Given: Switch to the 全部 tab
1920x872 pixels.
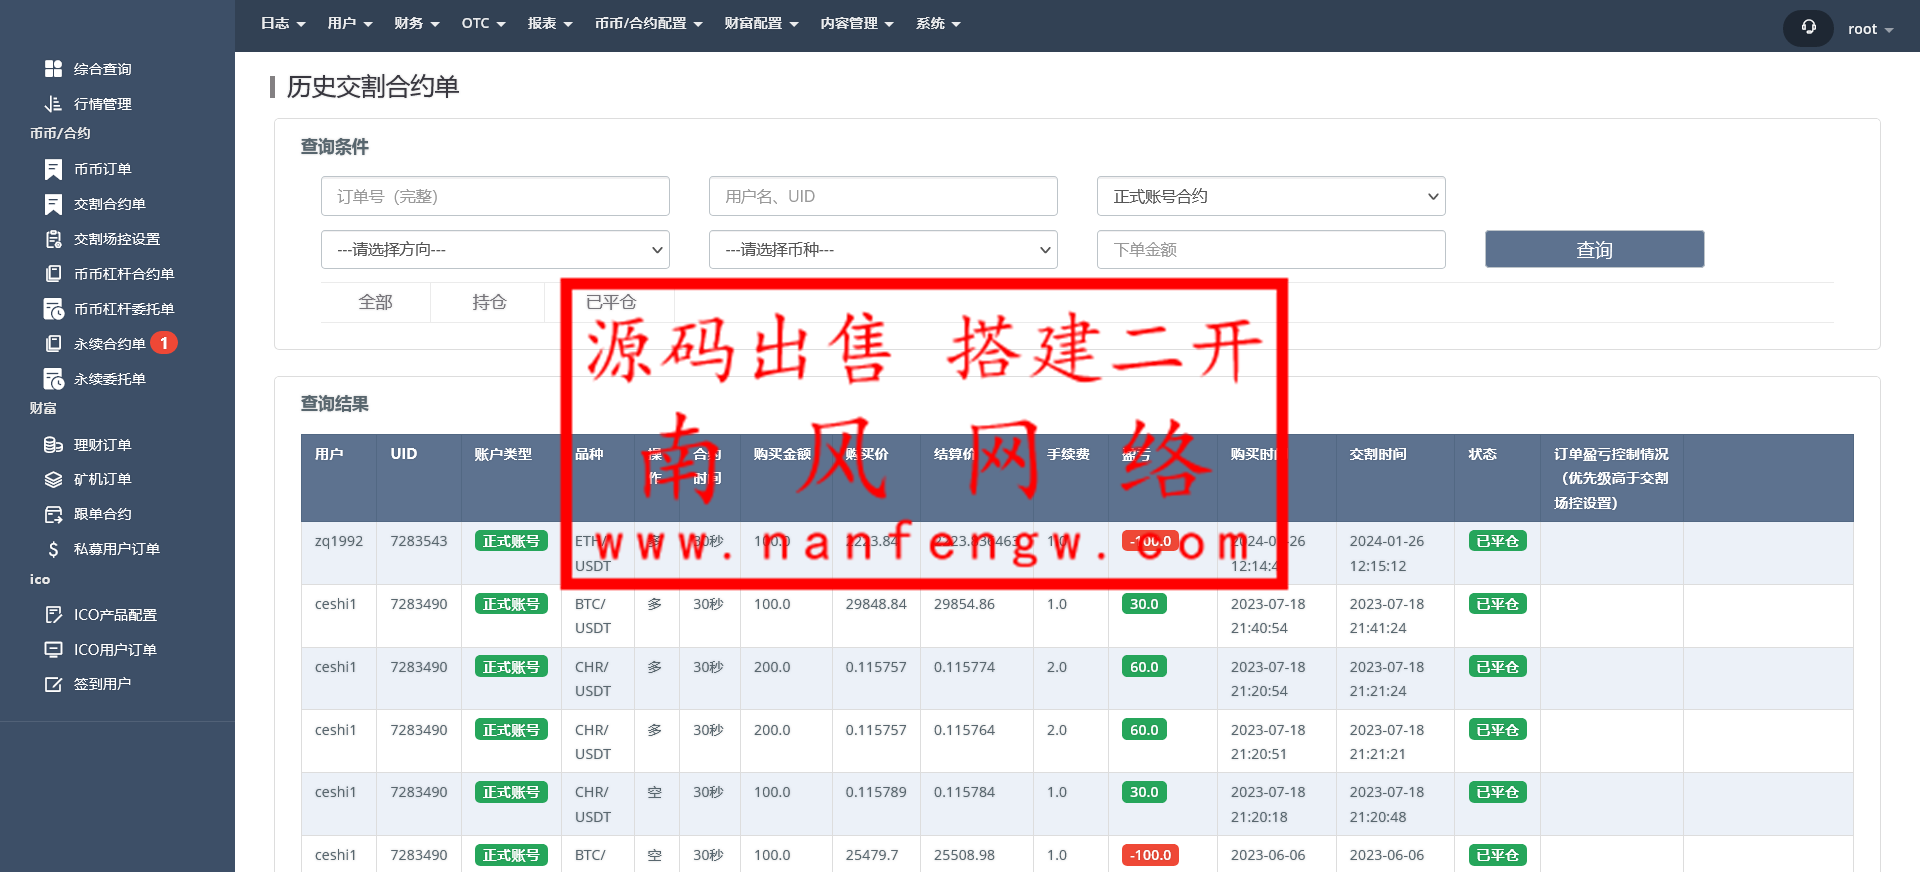Looking at the screenshot, I should pyautogui.click(x=375, y=302).
